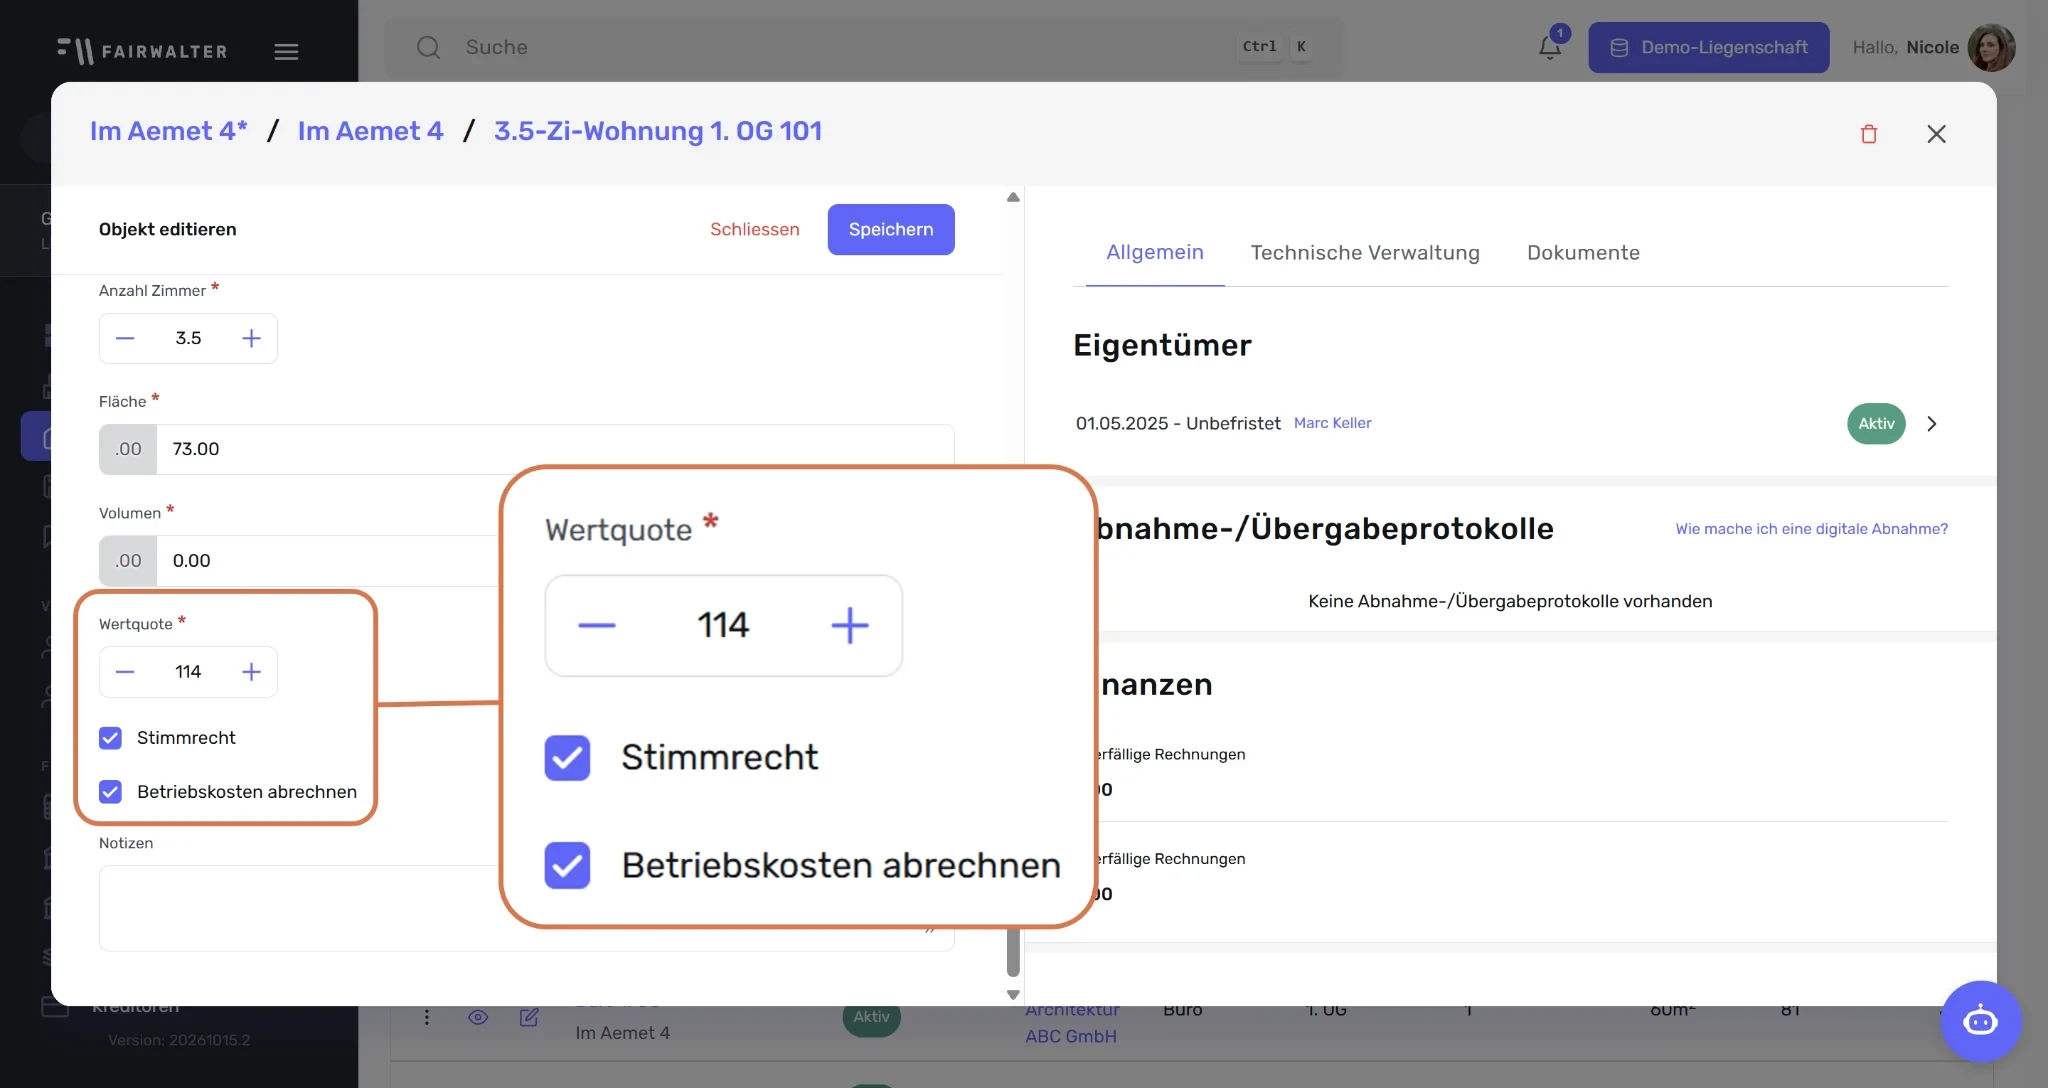
Task: Decrease Wertquote with small minus button
Action: coord(125,672)
